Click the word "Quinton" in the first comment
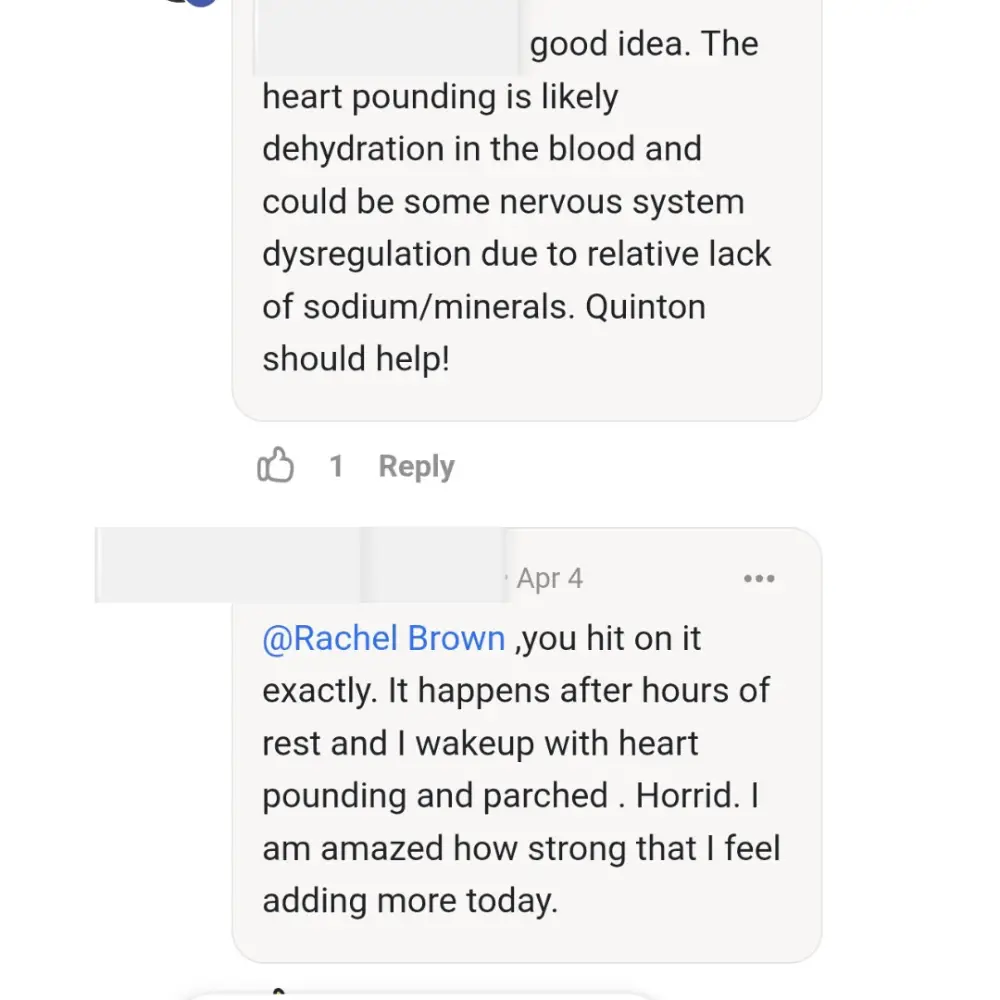 pos(645,306)
